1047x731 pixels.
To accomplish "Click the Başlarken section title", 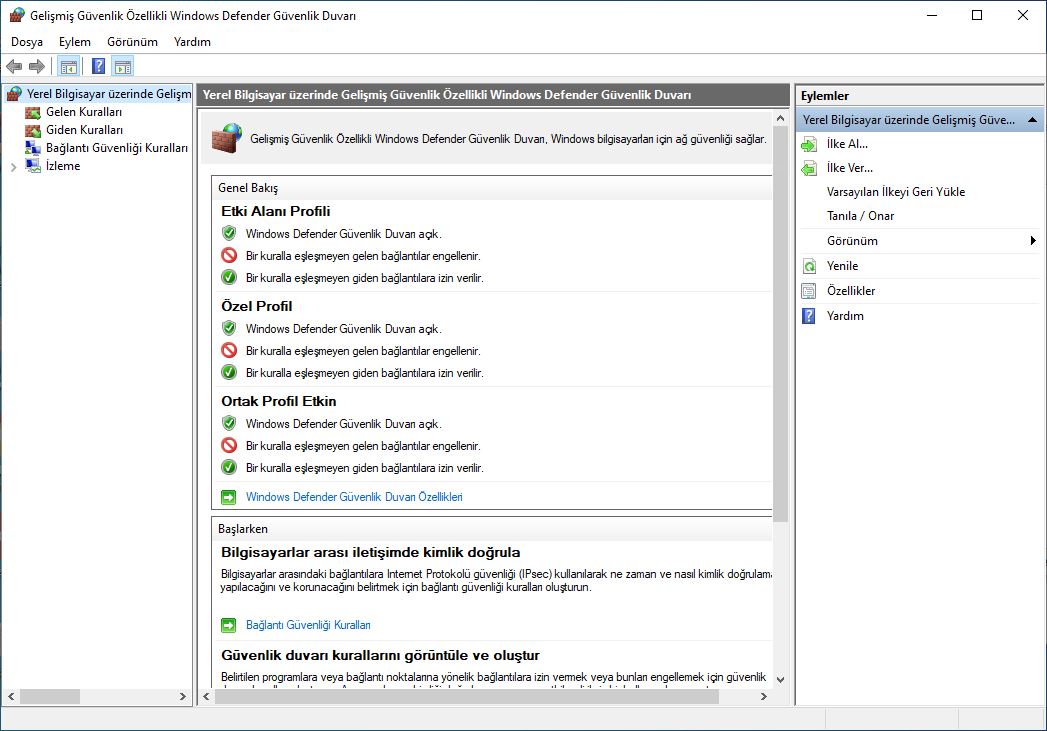I will tap(242, 529).
